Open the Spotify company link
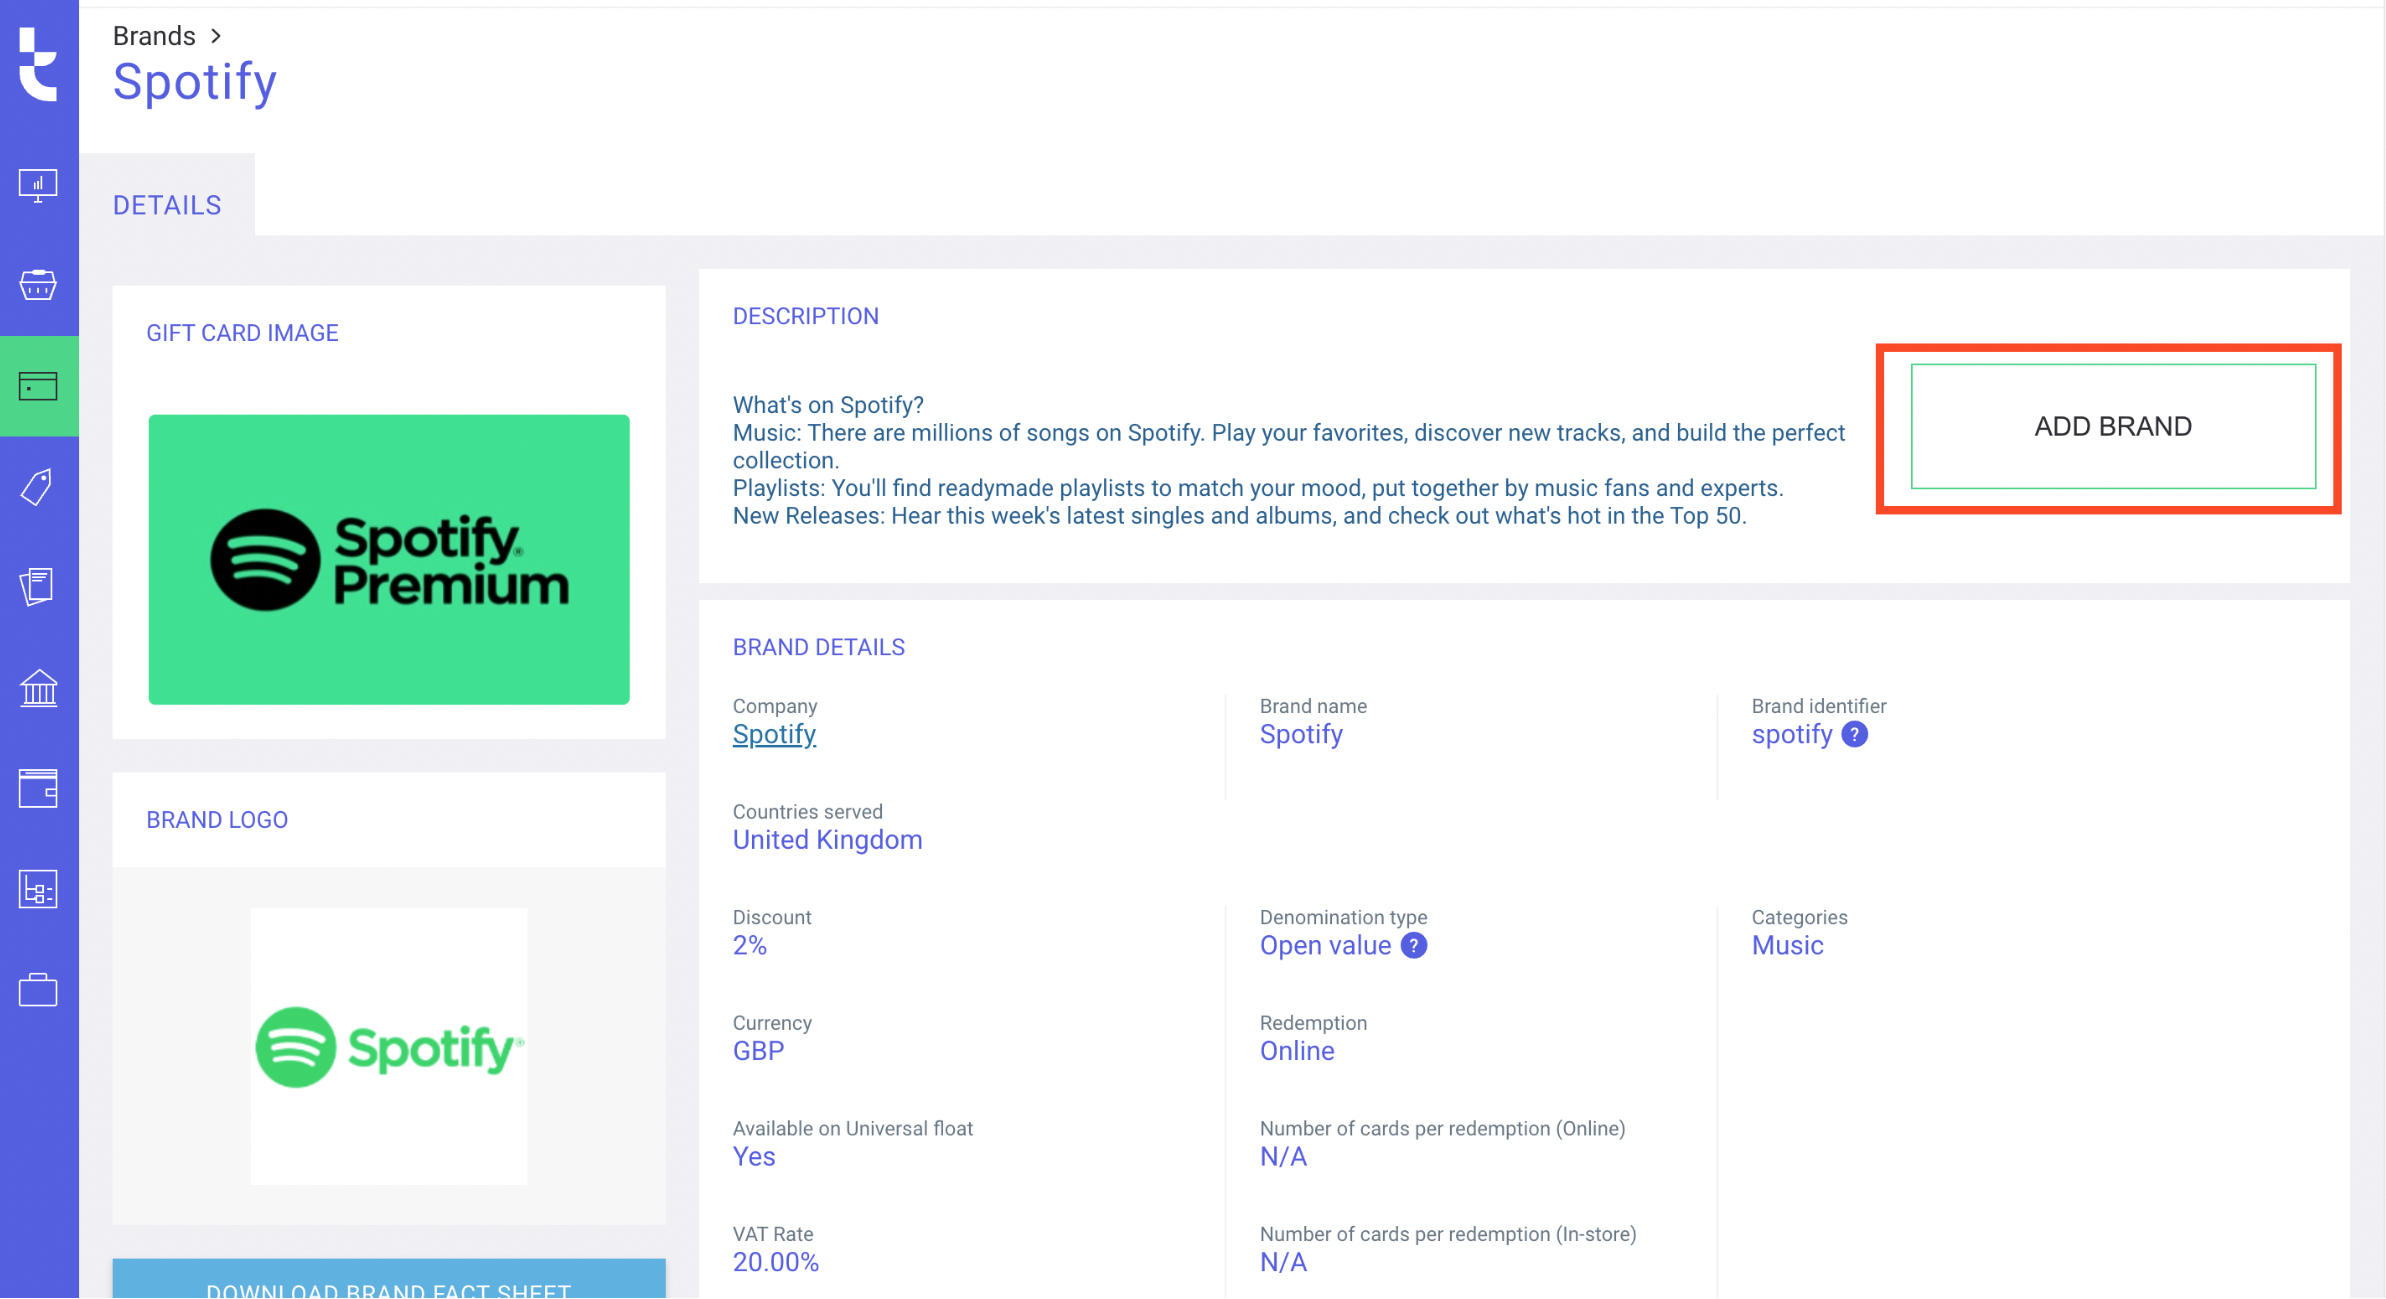Screen dimensions: 2386x1299 (x=774, y=735)
